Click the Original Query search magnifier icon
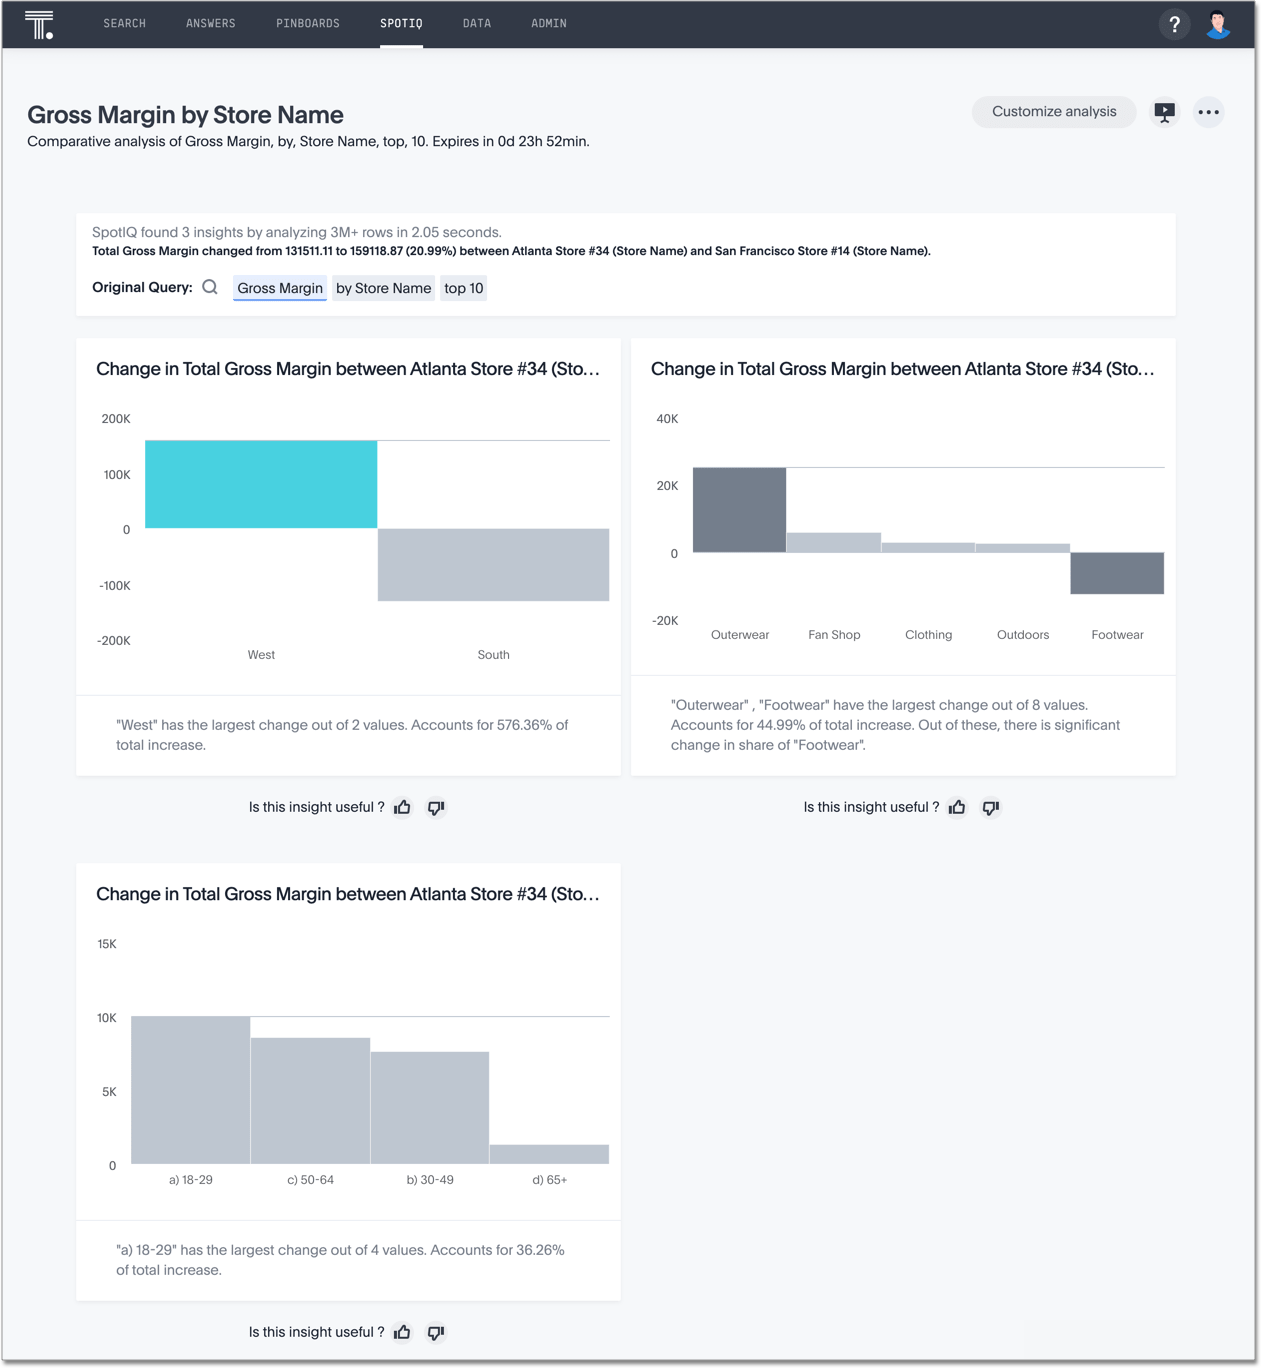The image size is (1261, 1368). (x=210, y=288)
